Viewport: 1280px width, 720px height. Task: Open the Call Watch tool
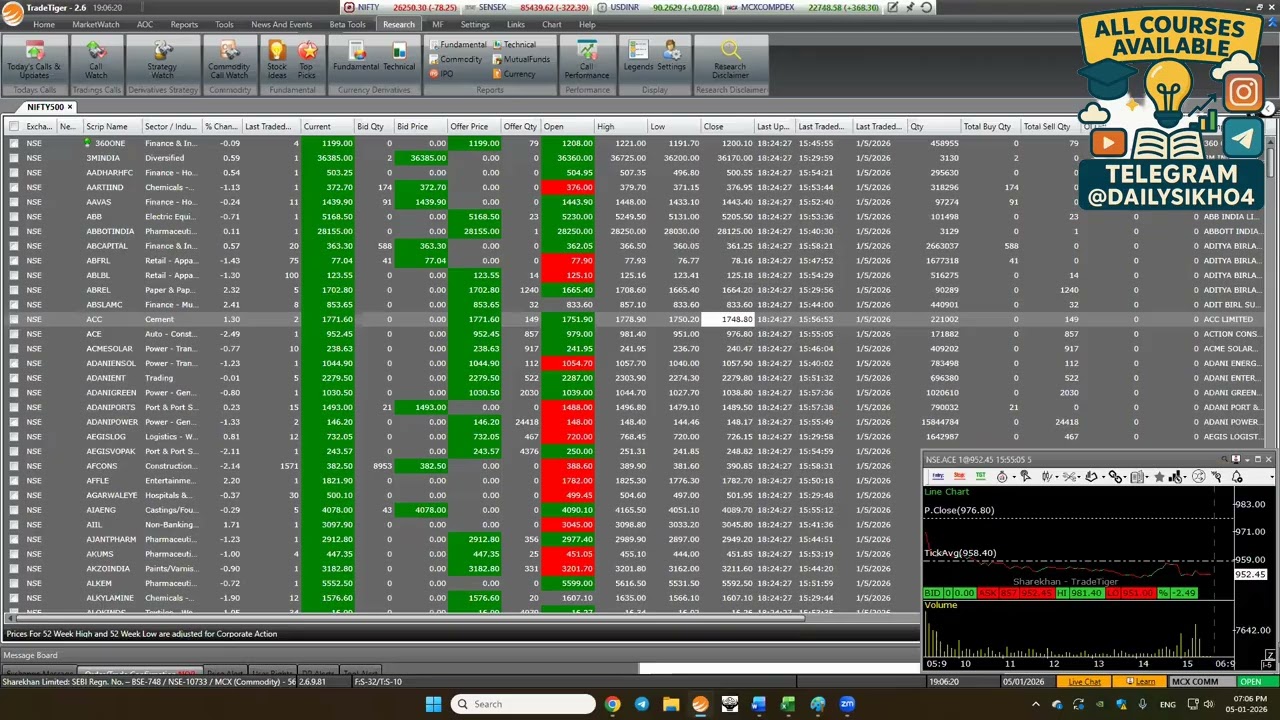click(96, 59)
